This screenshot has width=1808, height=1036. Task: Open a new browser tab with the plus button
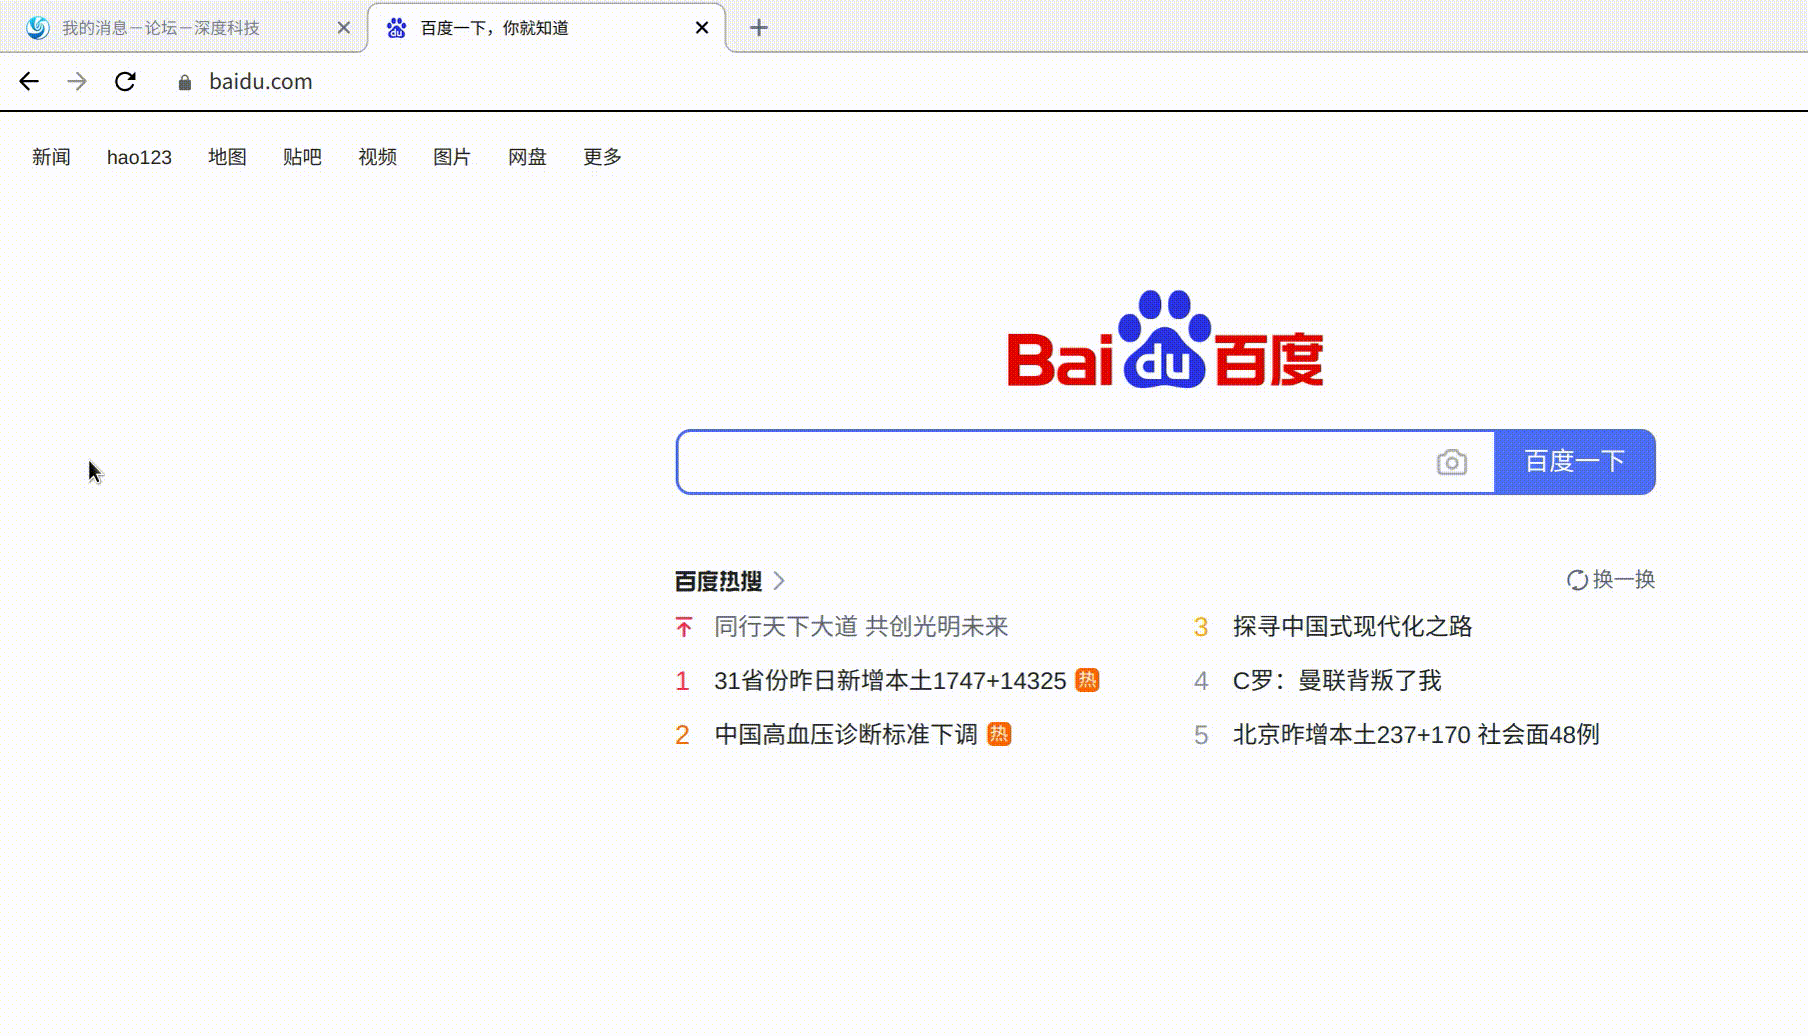pyautogui.click(x=759, y=27)
